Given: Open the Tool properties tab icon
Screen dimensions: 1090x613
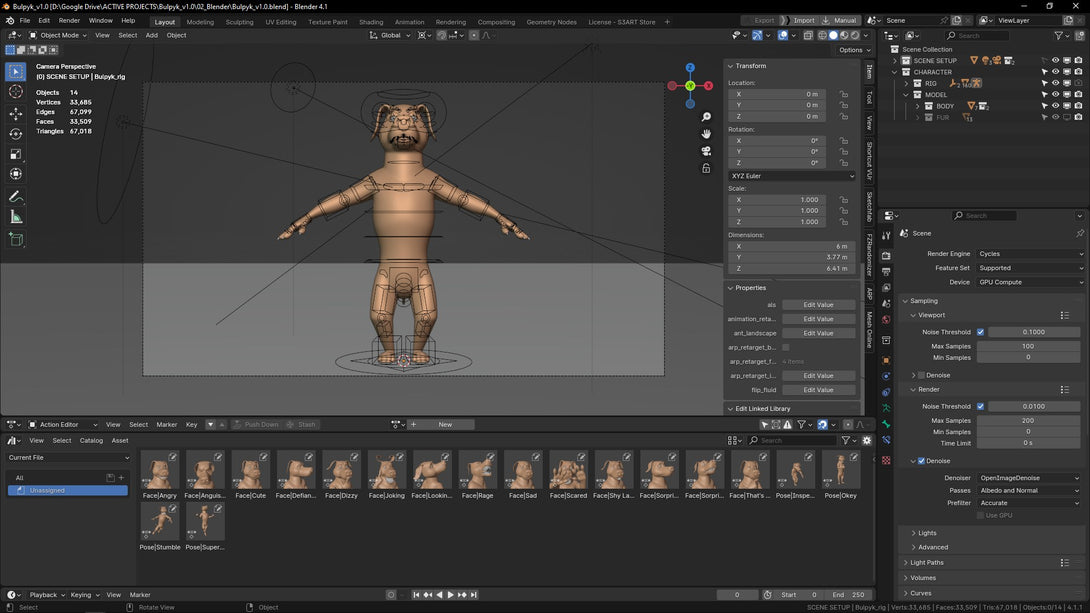Looking at the screenshot, I should click(x=886, y=236).
